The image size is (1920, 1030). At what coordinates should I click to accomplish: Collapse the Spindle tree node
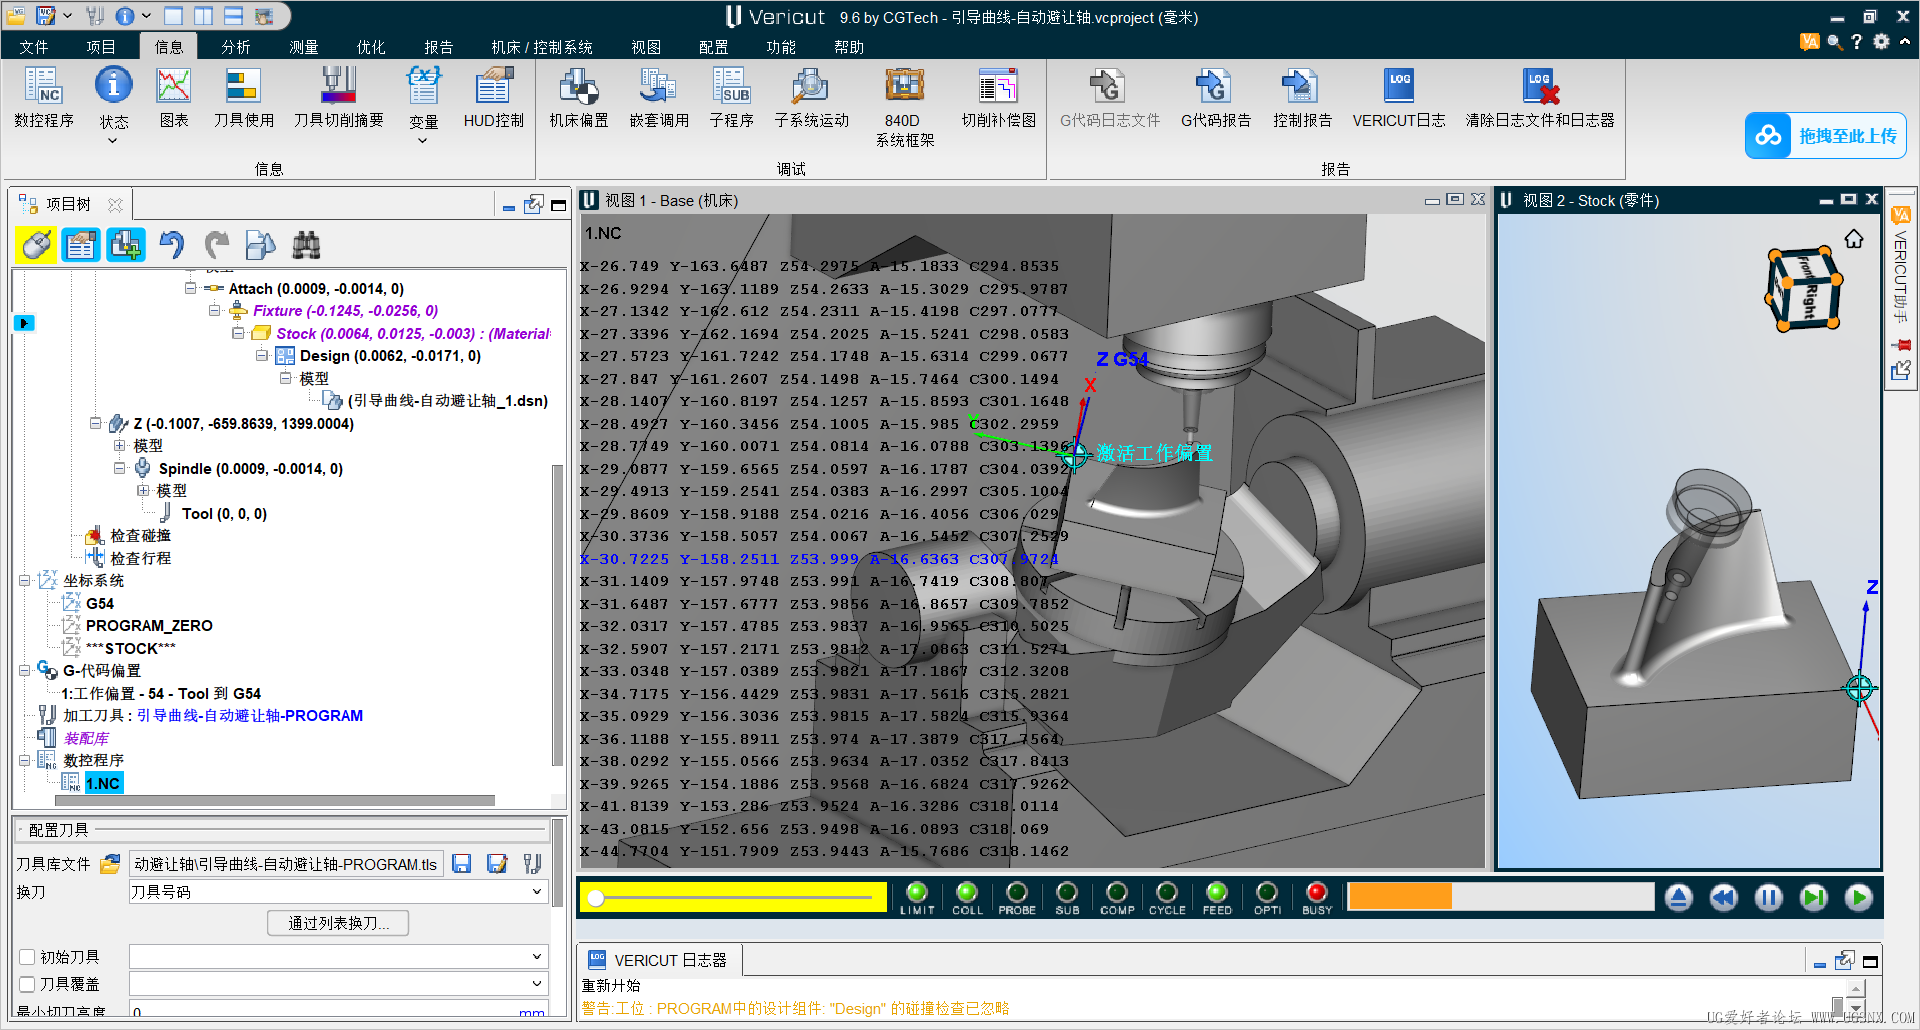[x=119, y=468]
